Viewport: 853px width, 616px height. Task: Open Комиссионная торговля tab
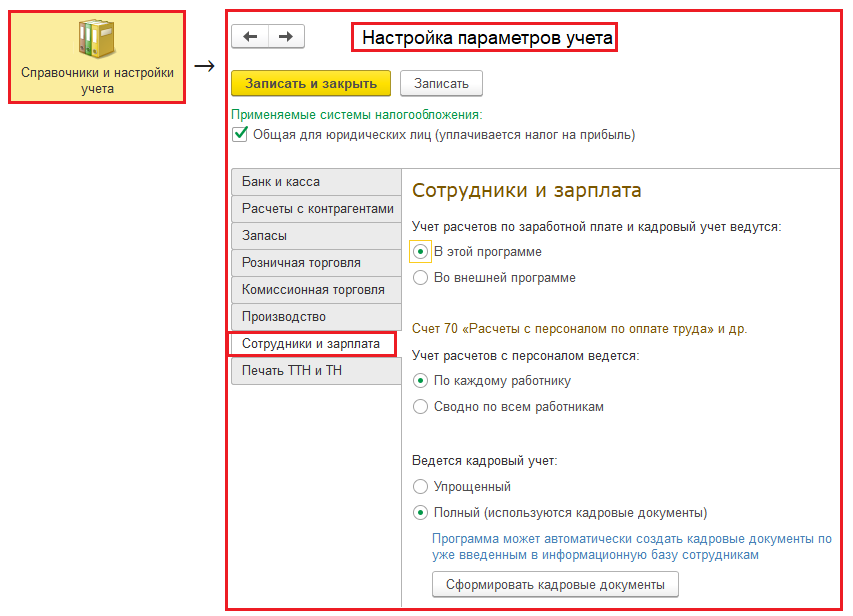[316, 290]
